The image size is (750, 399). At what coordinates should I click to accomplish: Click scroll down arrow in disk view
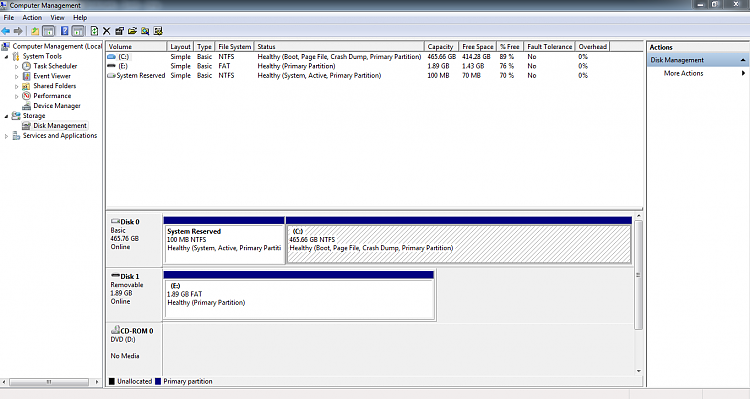coord(639,371)
